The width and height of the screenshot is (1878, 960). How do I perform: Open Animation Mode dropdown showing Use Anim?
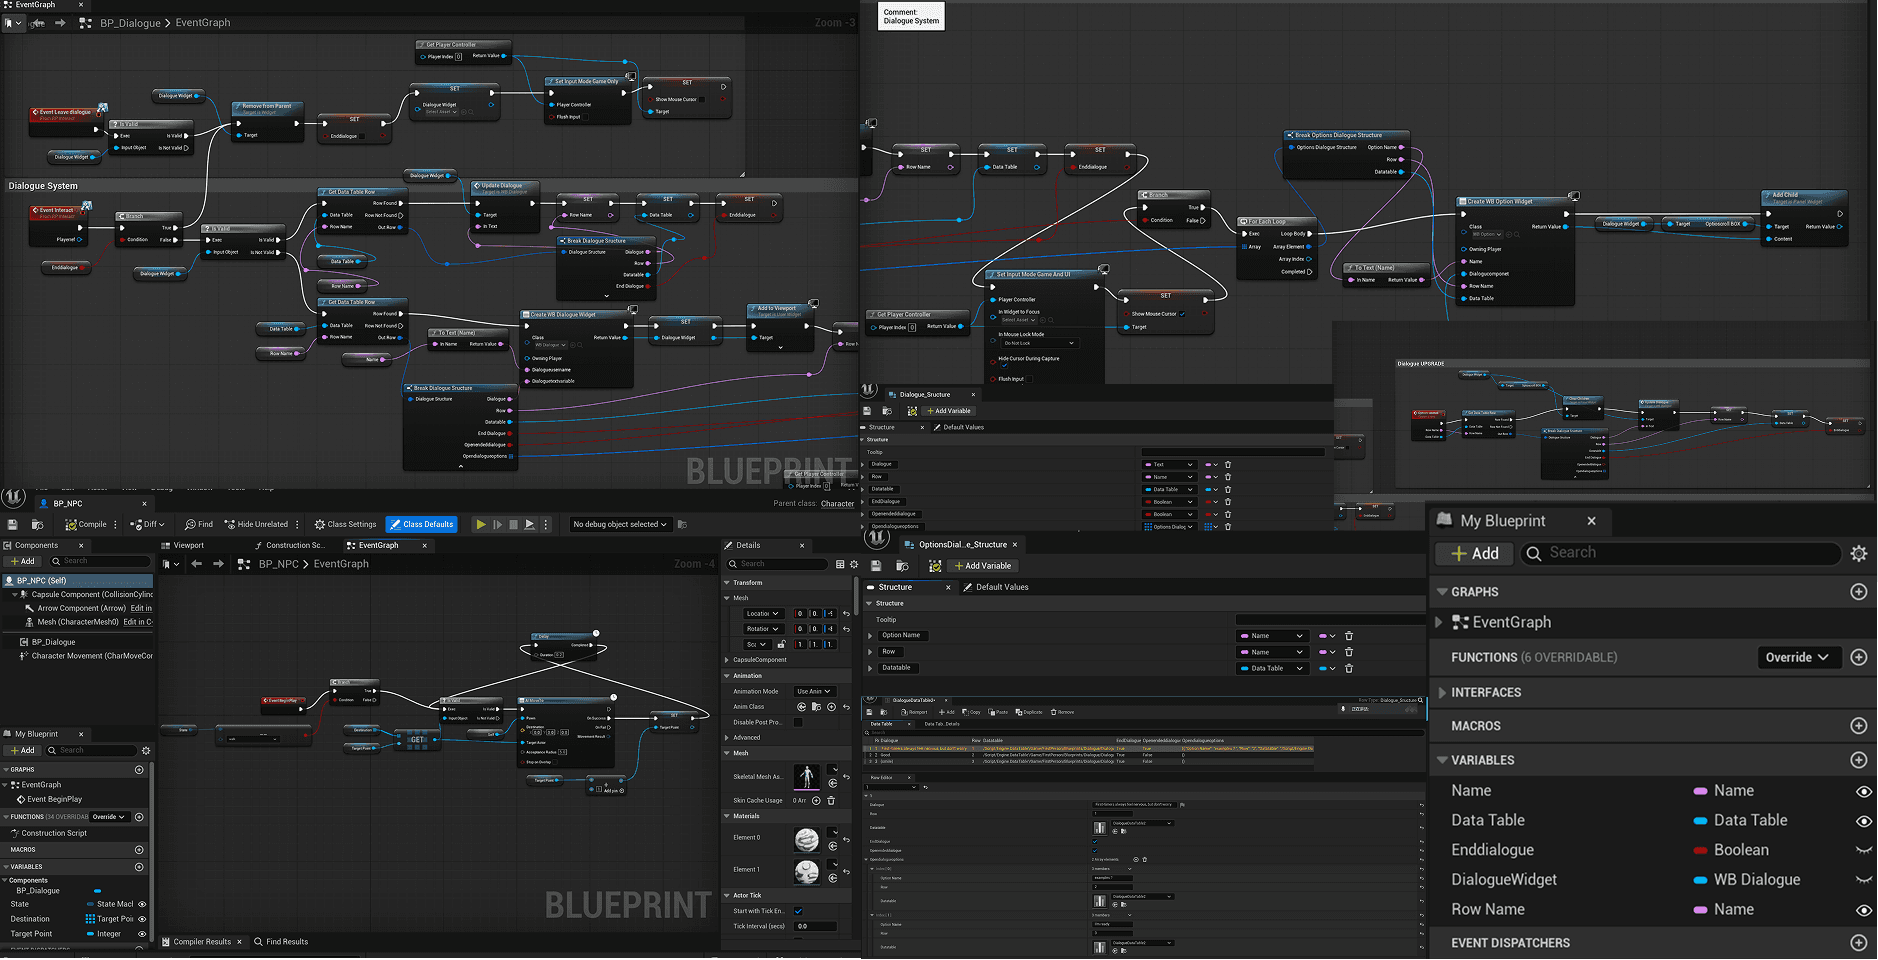[x=814, y=691]
